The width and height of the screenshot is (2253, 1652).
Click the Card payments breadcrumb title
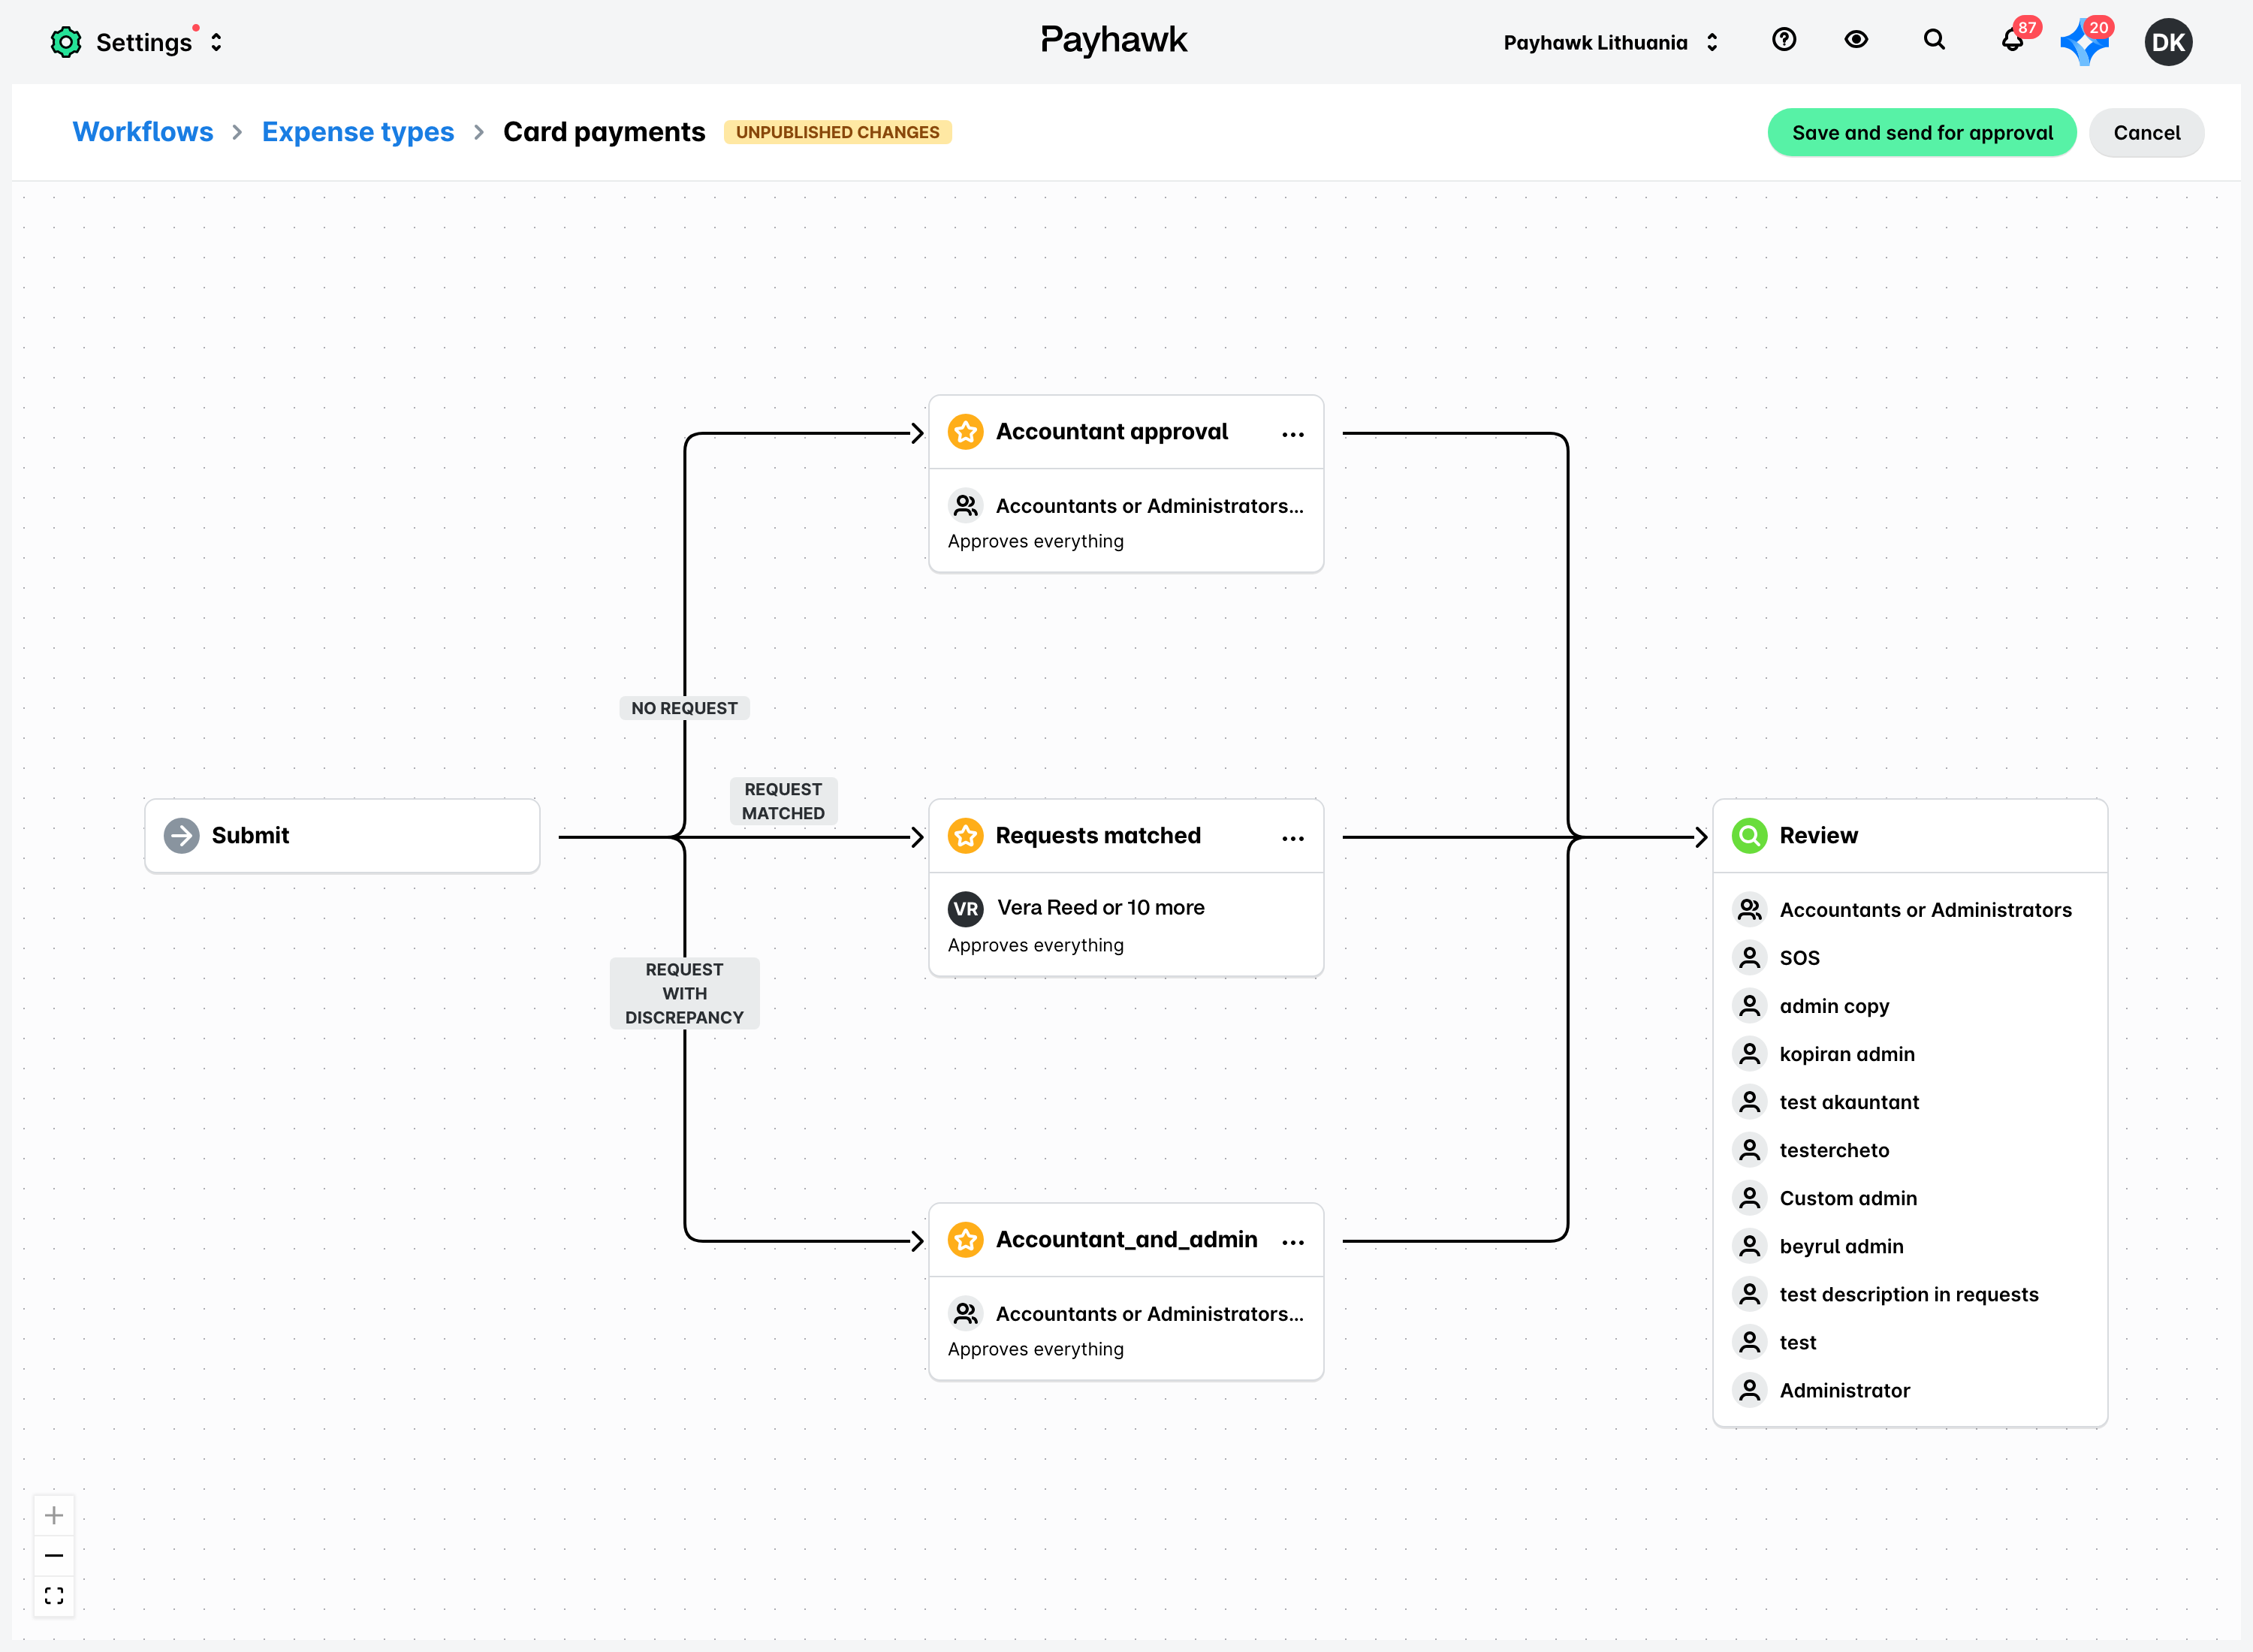click(x=604, y=132)
